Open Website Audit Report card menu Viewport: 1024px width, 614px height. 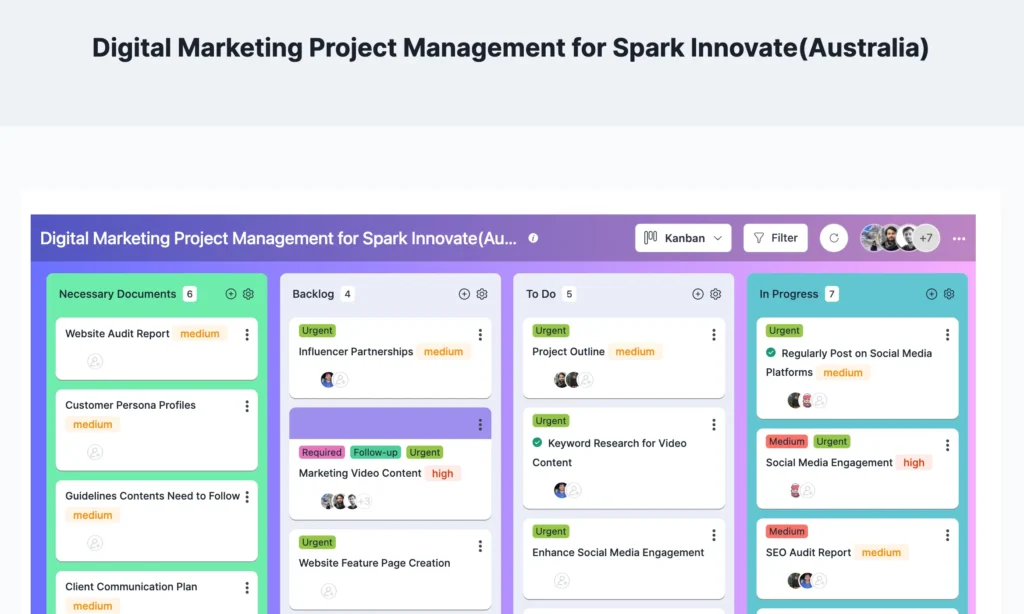tap(247, 334)
